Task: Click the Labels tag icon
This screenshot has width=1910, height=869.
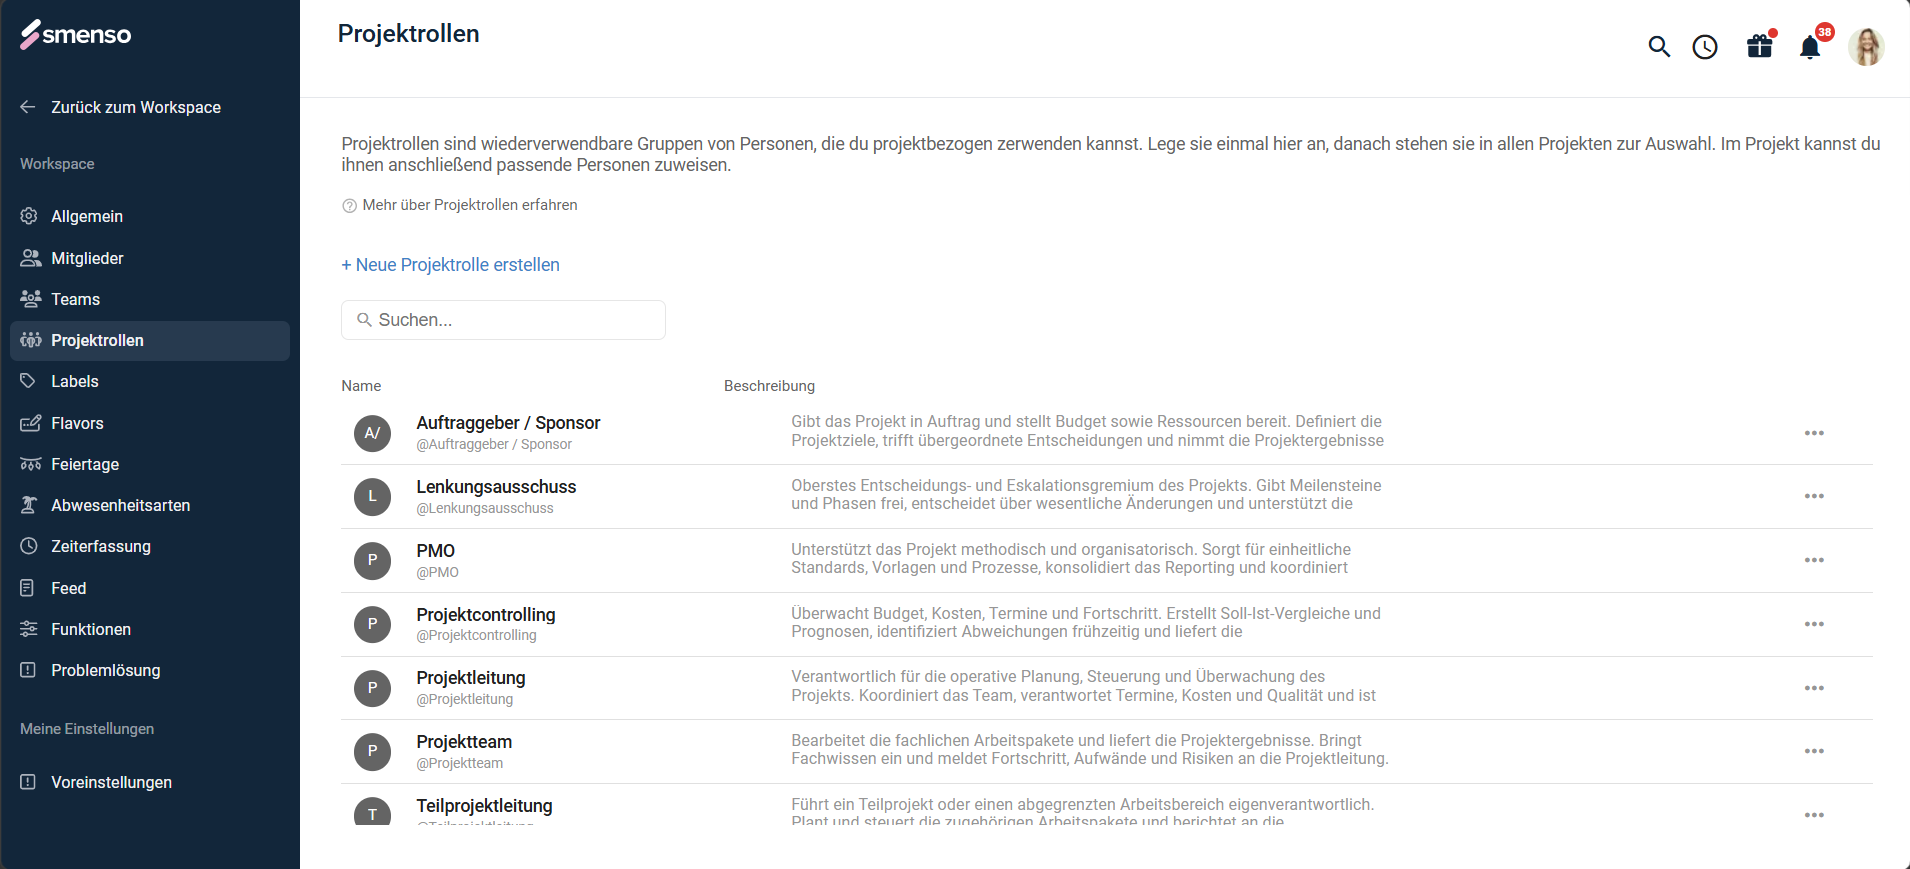Action: [x=28, y=381]
